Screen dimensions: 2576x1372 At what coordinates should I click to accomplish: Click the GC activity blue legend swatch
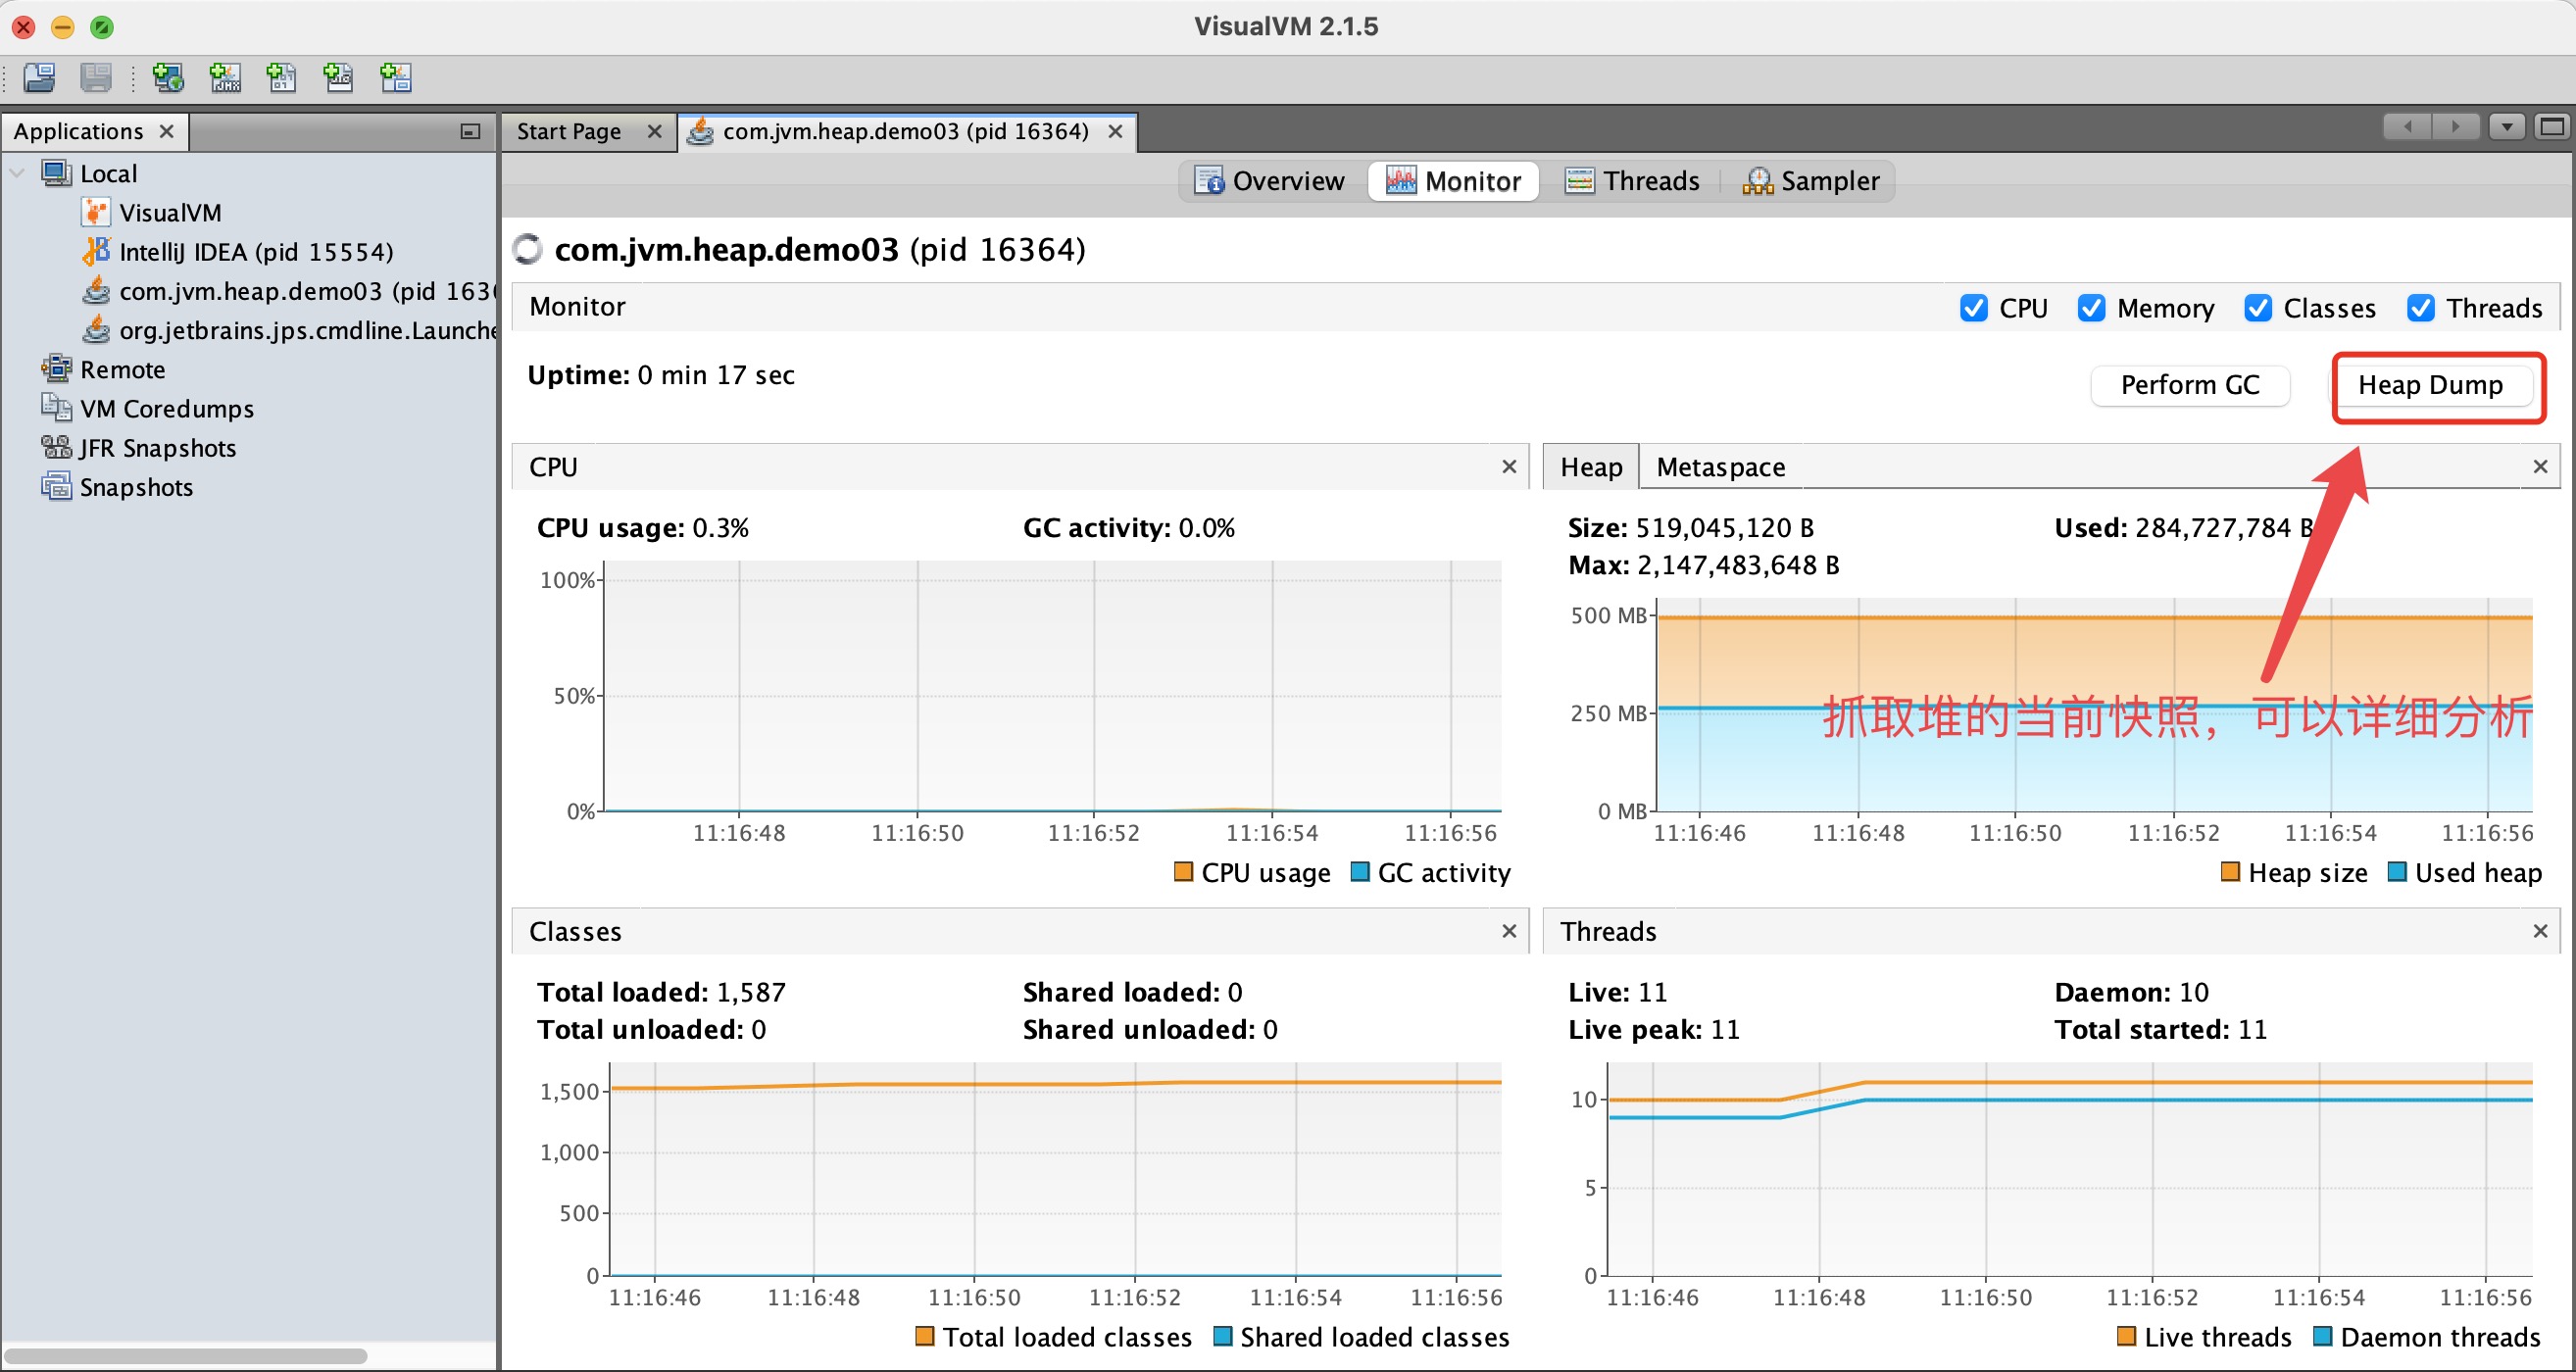tap(1360, 872)
